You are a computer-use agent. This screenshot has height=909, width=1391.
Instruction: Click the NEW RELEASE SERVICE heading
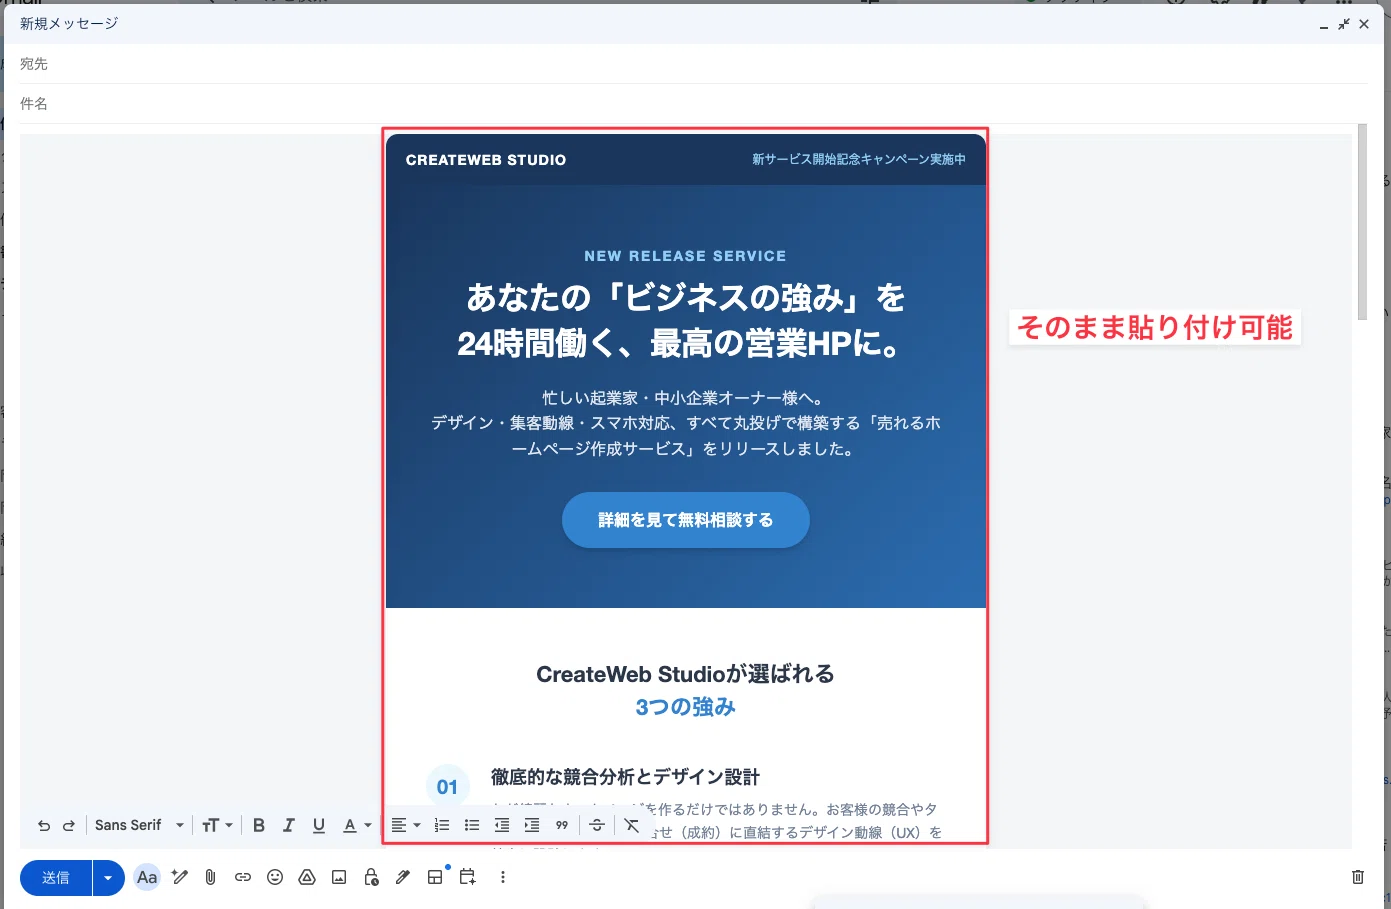686,256
